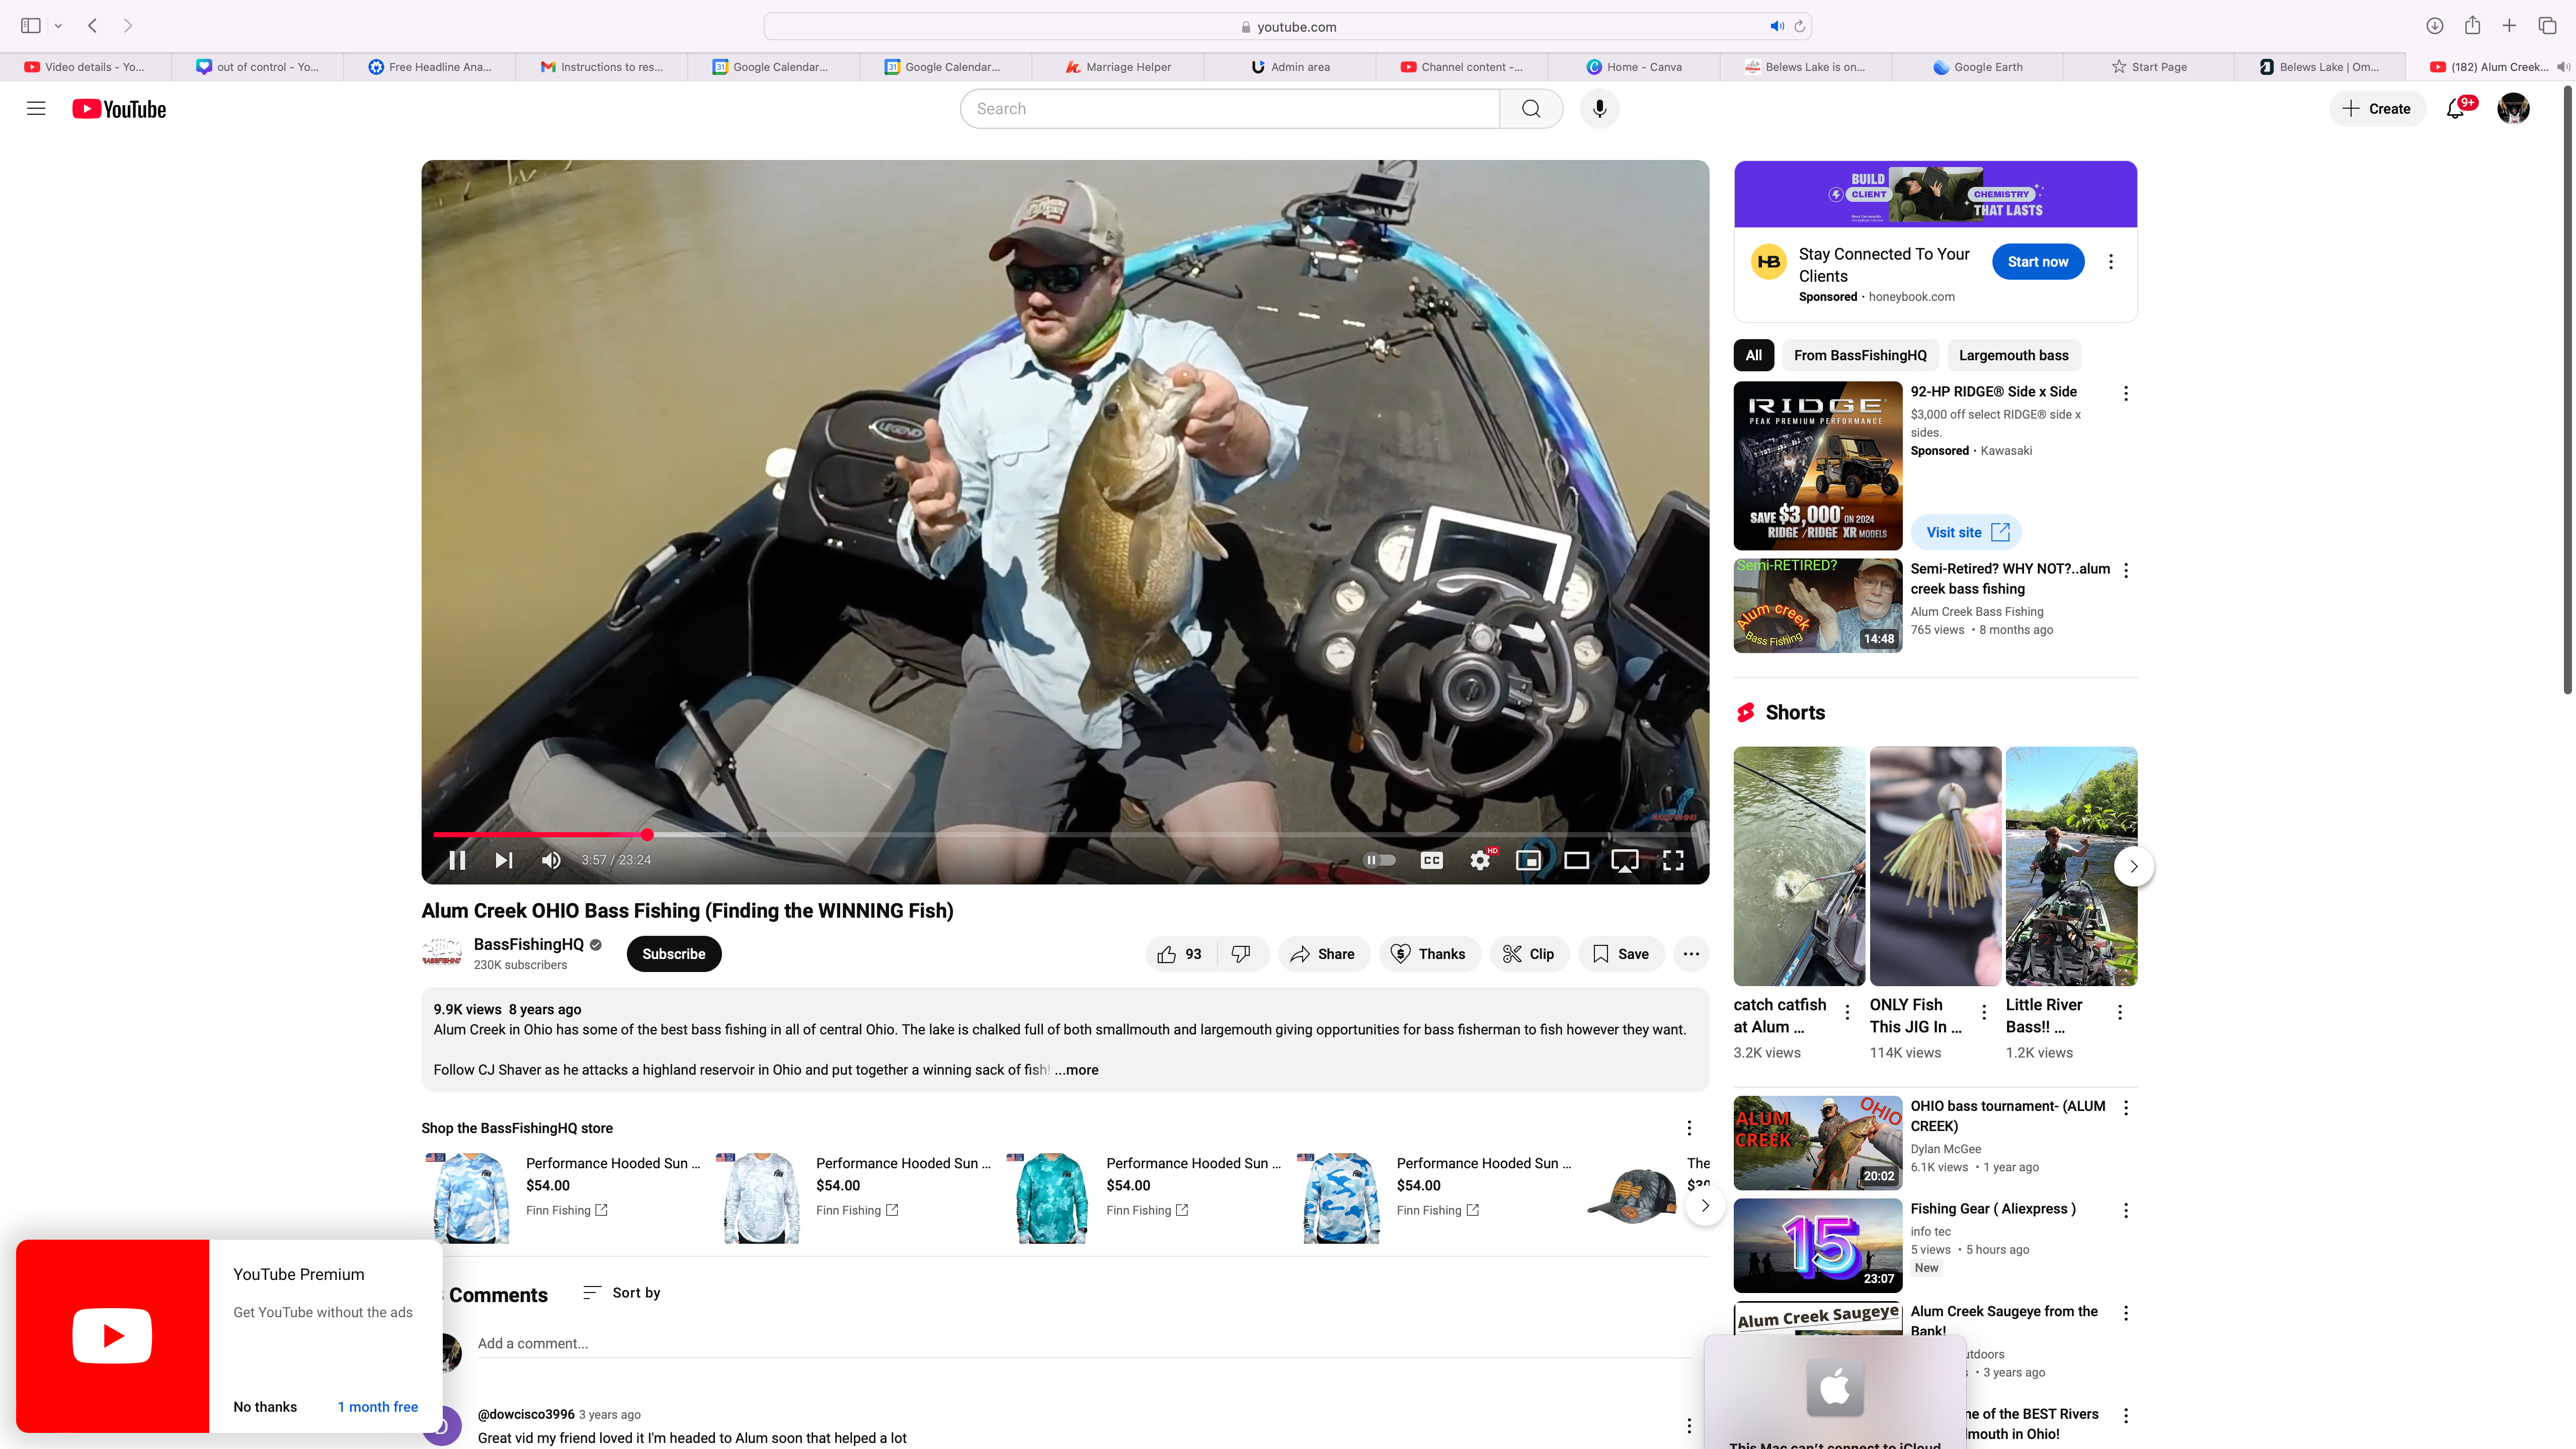Image resolution: width=2576 pixels, height=1449 pixels.
Task: Skip to next video
Action: tap(504, 860)
